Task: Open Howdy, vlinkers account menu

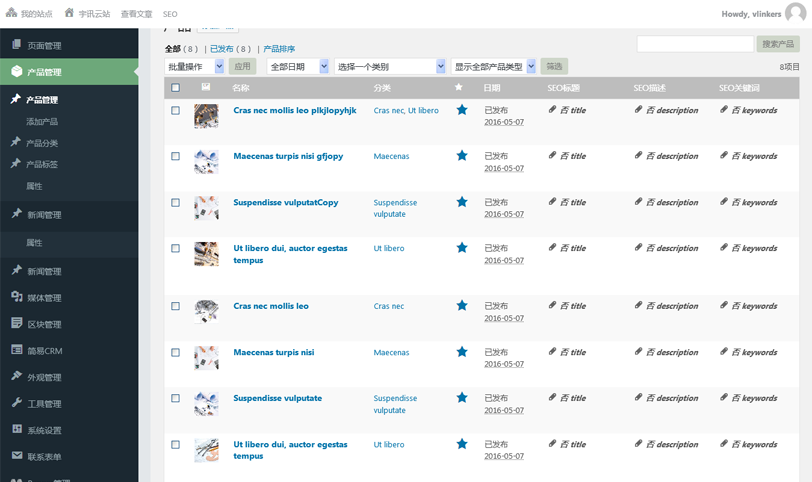Action: click(751, 14)
